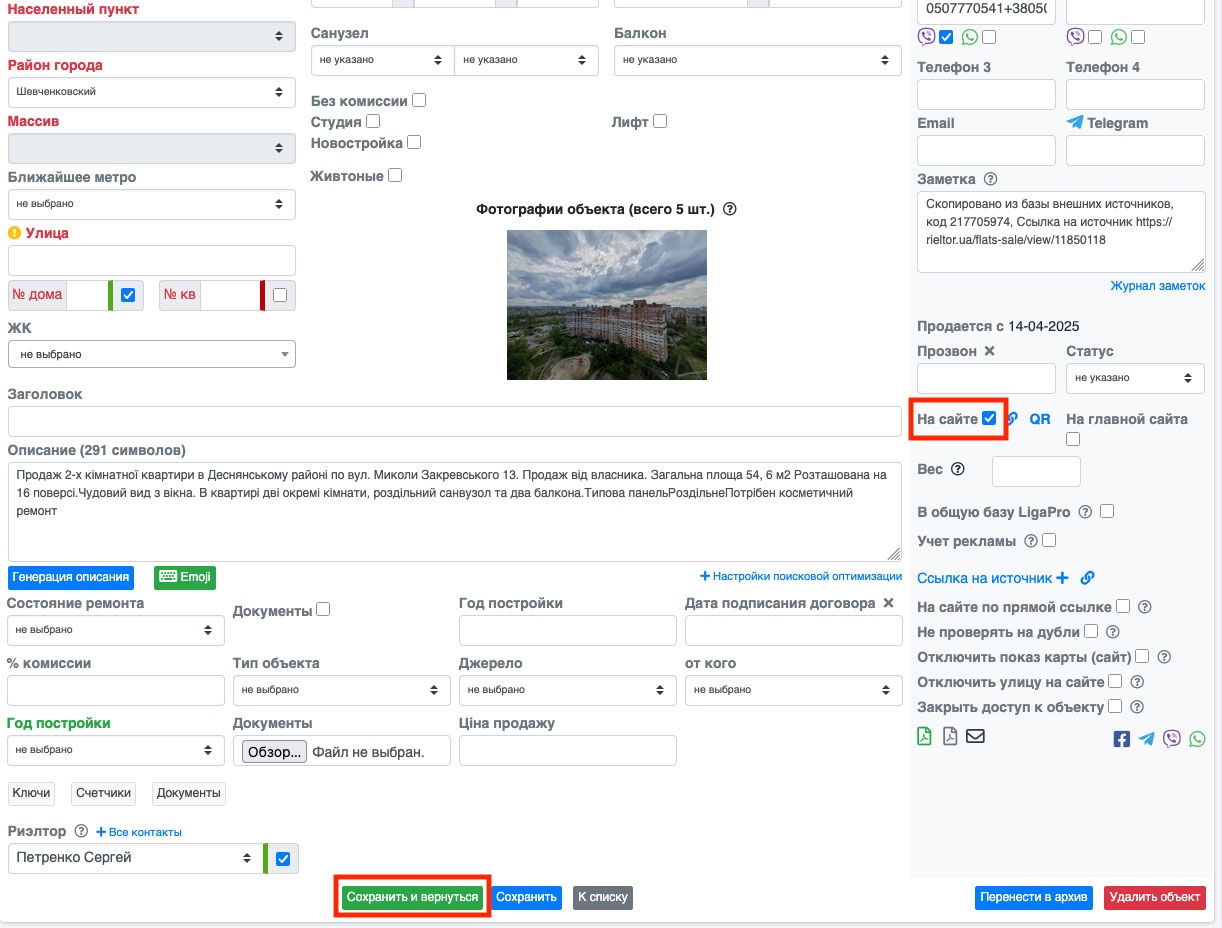This screenshot has width=1222, height=928.
Task: Click the Сохранить и вернуться button
Action: 412,897
